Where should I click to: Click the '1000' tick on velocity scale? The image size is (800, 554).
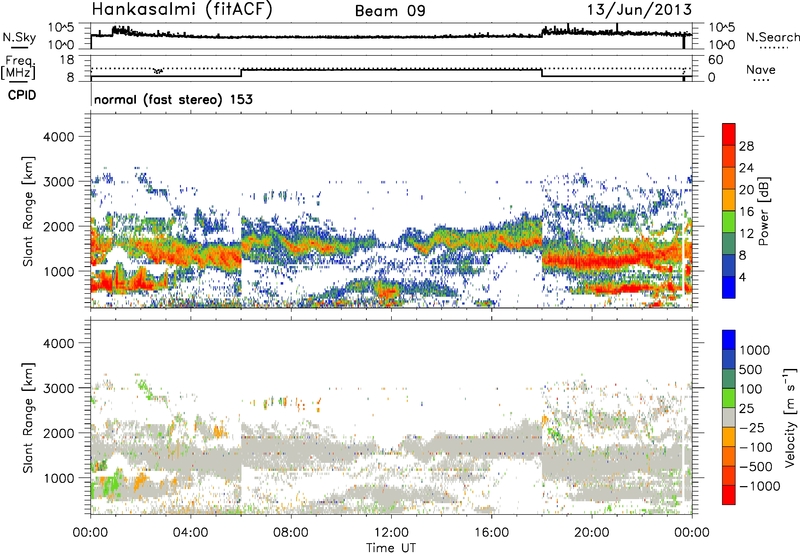[x=755, y=350]
